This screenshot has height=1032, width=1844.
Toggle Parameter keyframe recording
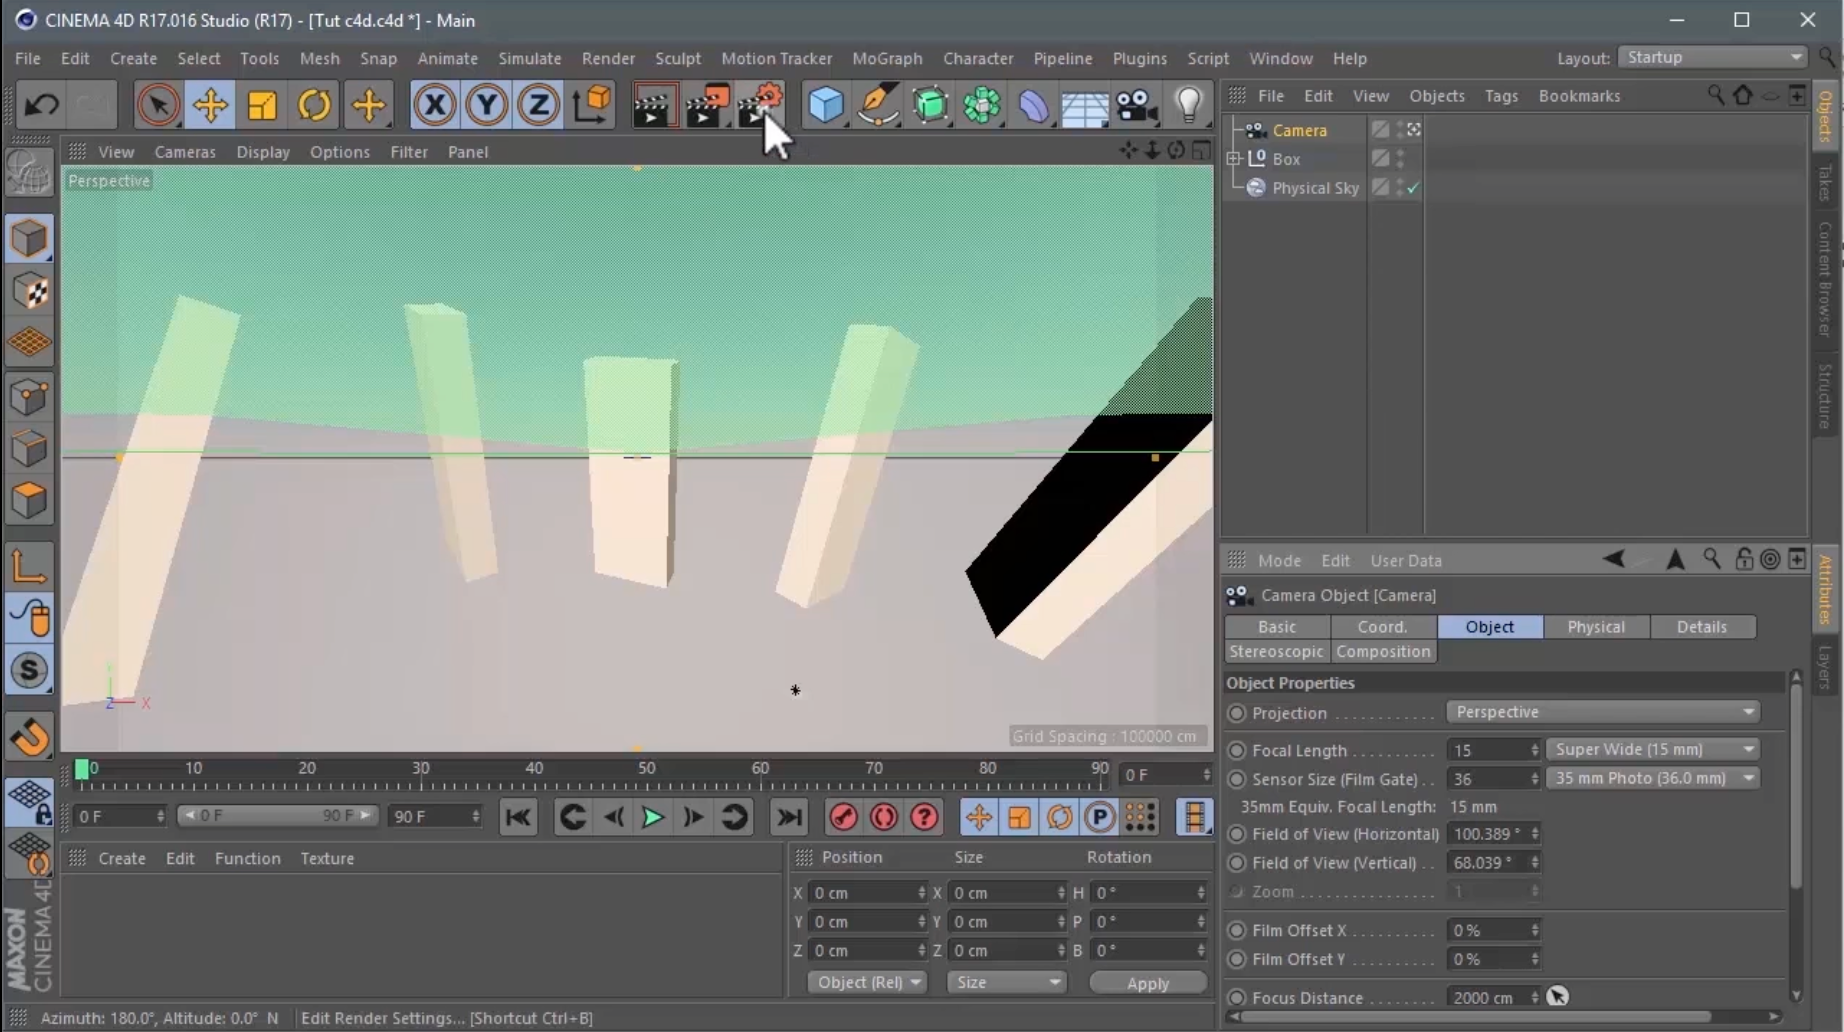tap(1100, 817)
